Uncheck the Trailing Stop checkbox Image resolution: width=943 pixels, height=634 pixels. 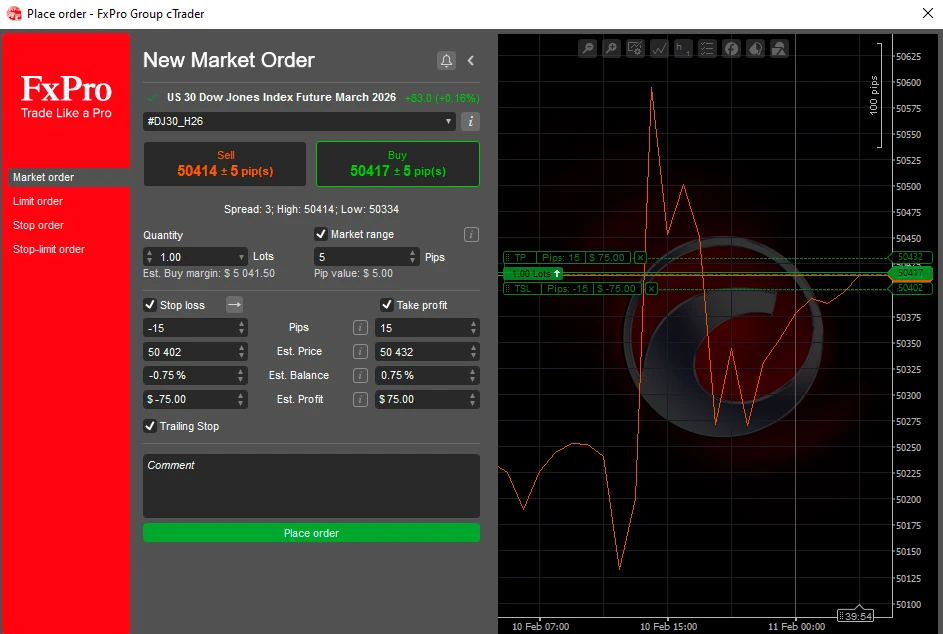(150, 426)
